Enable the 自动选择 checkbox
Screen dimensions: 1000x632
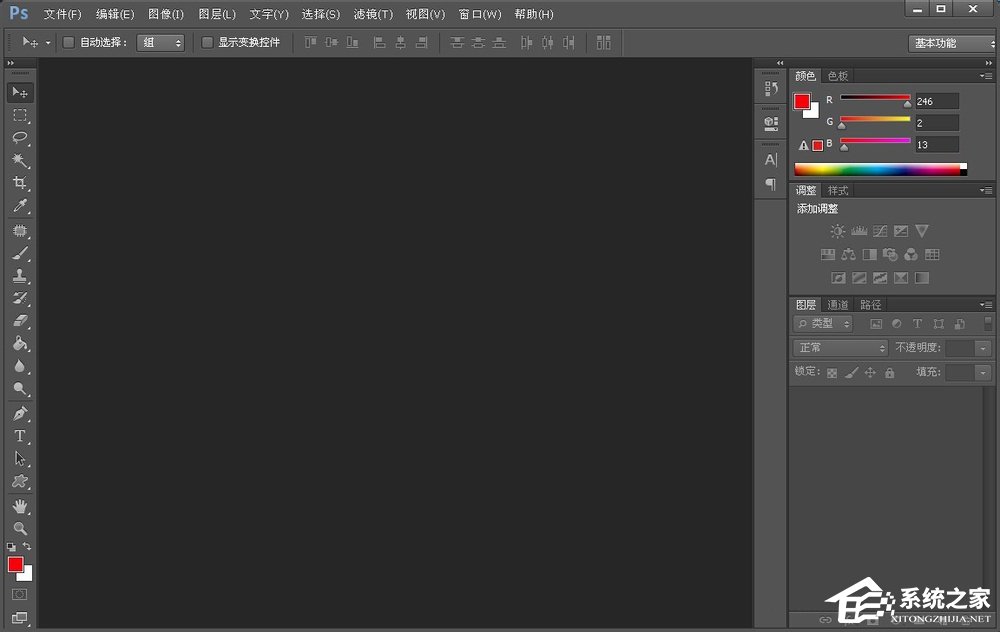68,42
